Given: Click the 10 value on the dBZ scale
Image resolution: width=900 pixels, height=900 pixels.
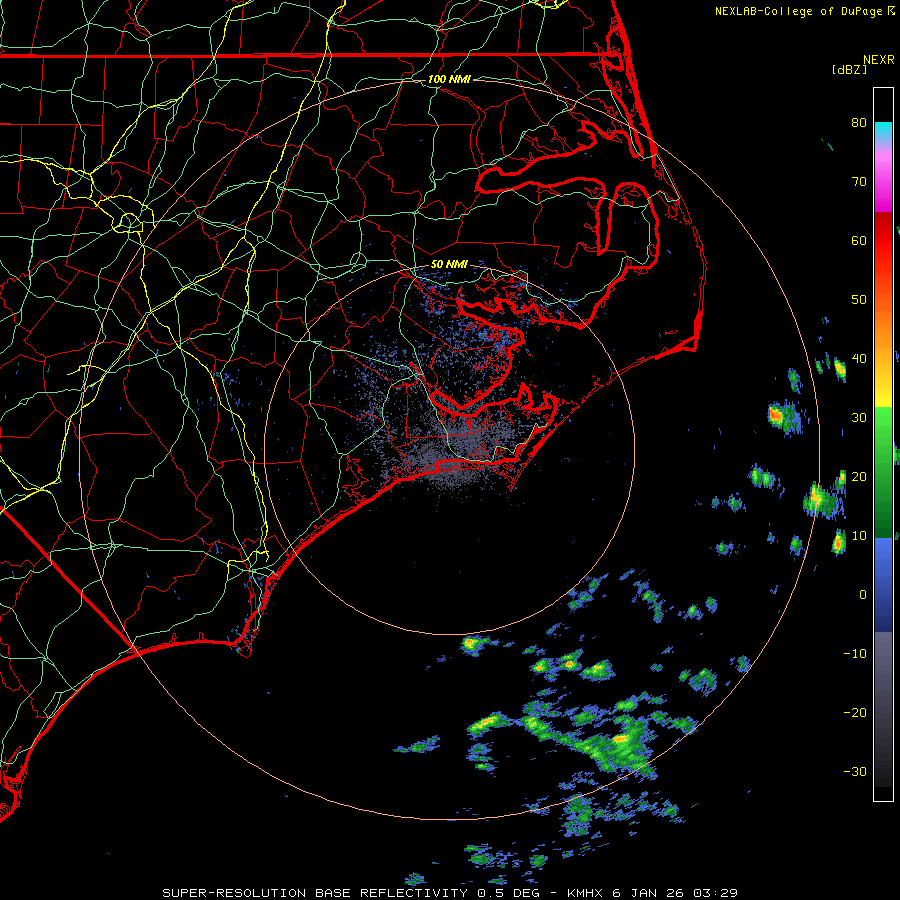Looking at the screenshot, I should click(x=859, y=536).
